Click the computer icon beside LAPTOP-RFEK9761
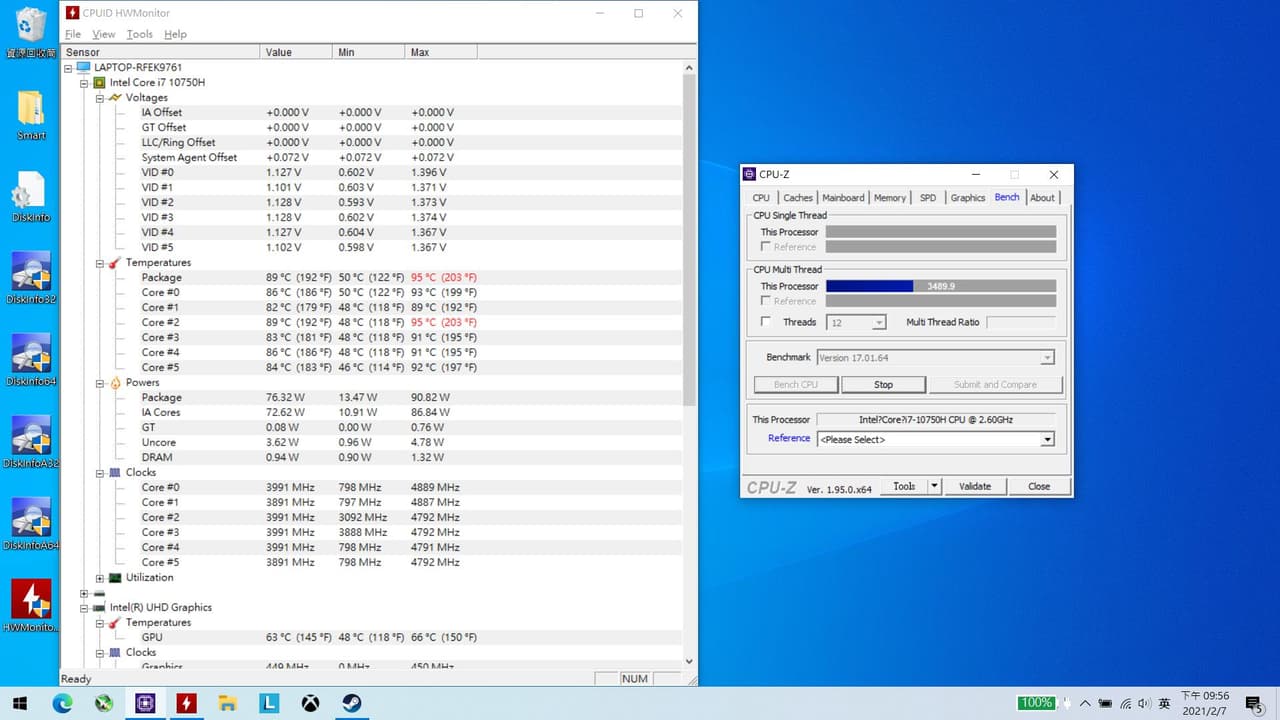 pos(84,68)
